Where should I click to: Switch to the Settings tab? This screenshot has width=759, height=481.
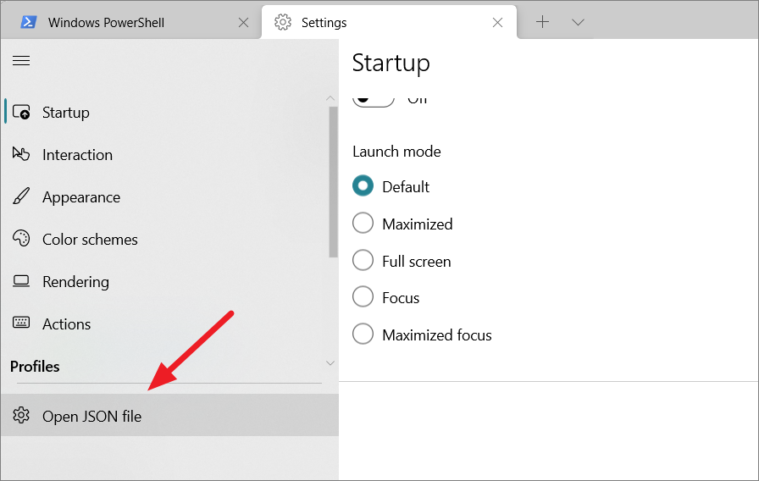pos(389,22)
